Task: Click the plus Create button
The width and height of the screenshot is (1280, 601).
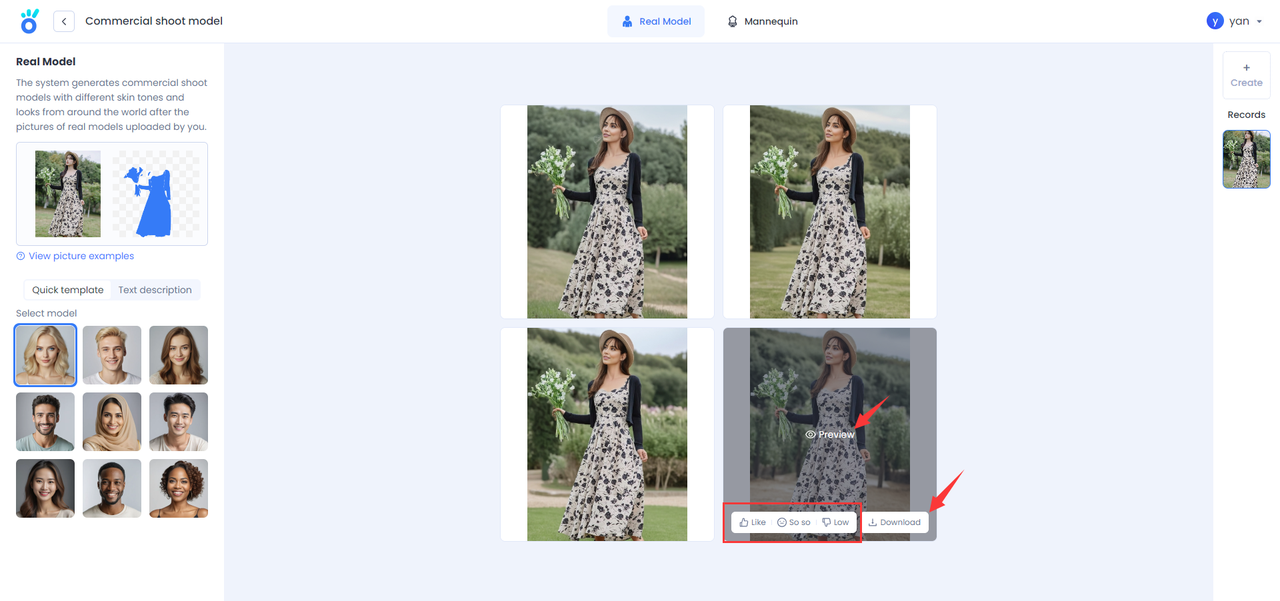Action: tap(1246, 75)
